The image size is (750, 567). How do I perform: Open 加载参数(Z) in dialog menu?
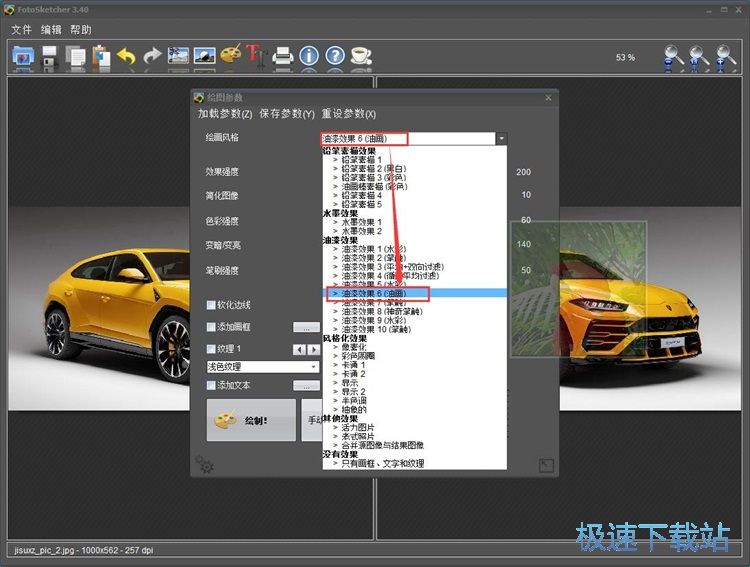pyautogui.click(x=225, y=114)
